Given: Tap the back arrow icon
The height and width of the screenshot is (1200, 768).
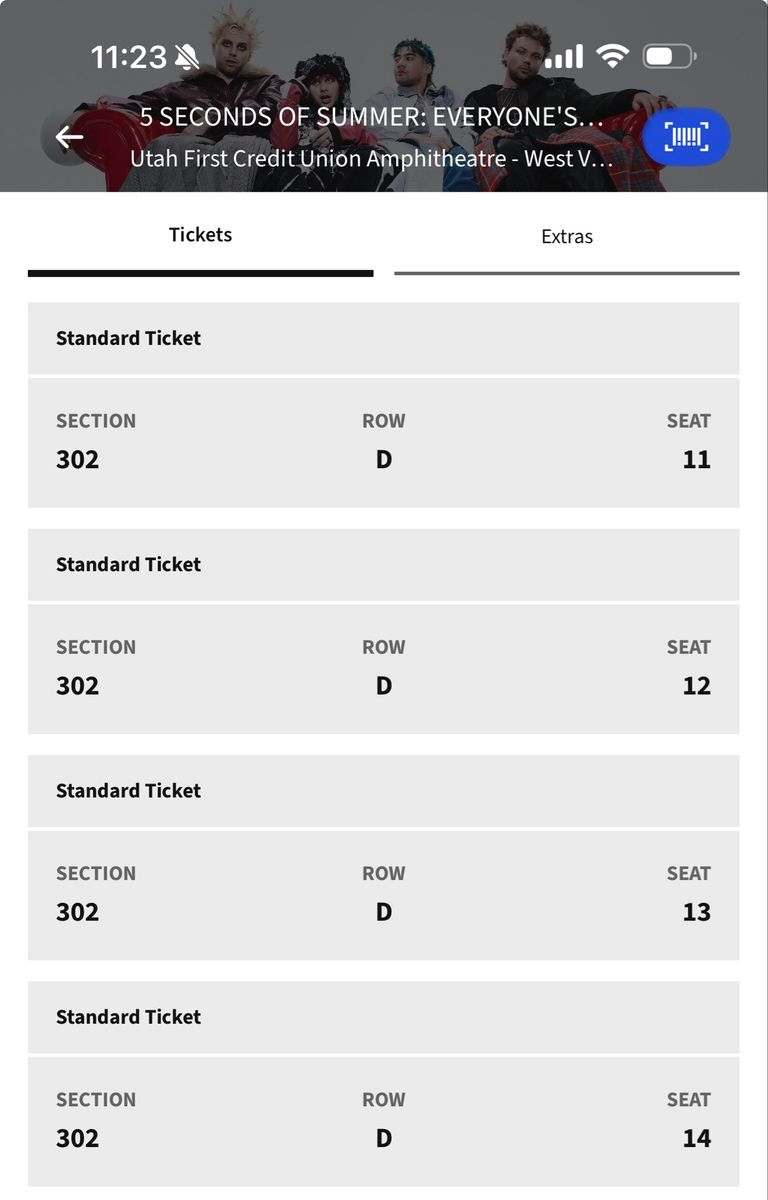Looking at the screenshot, I should click(x=69, y=137).
